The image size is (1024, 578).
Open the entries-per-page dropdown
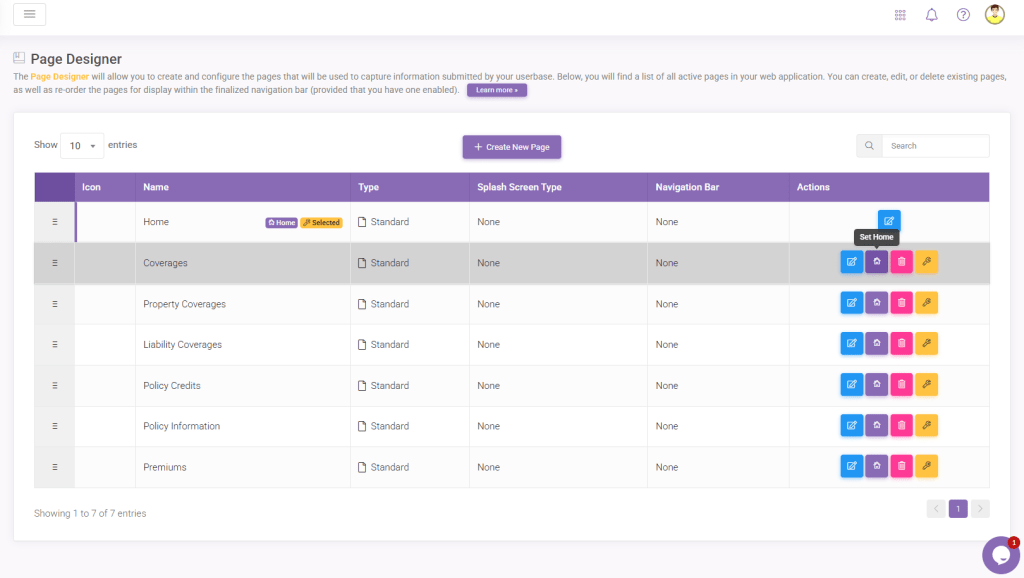click(82, 146)
